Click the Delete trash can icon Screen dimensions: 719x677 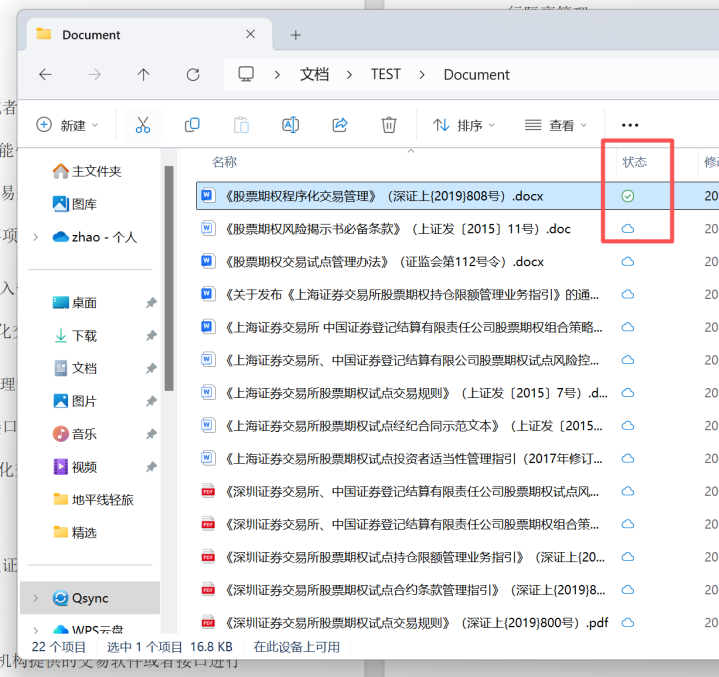tap(389, 125)
